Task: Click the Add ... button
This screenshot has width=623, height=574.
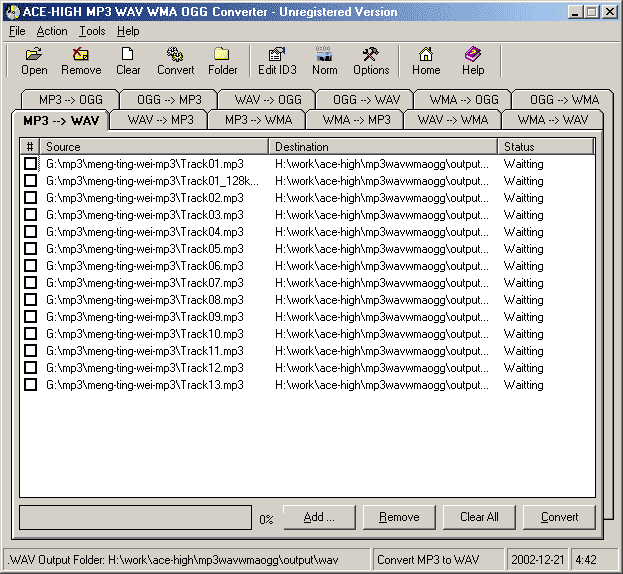Action: point(319,517)
